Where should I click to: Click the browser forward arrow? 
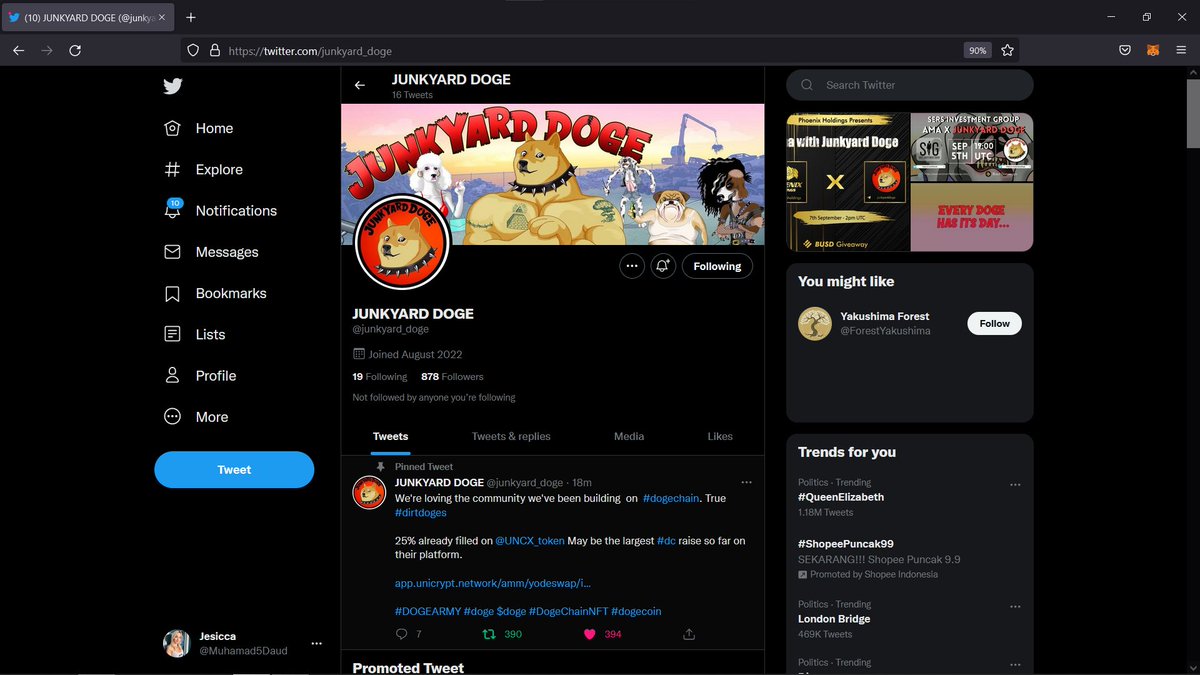[47, 50]
